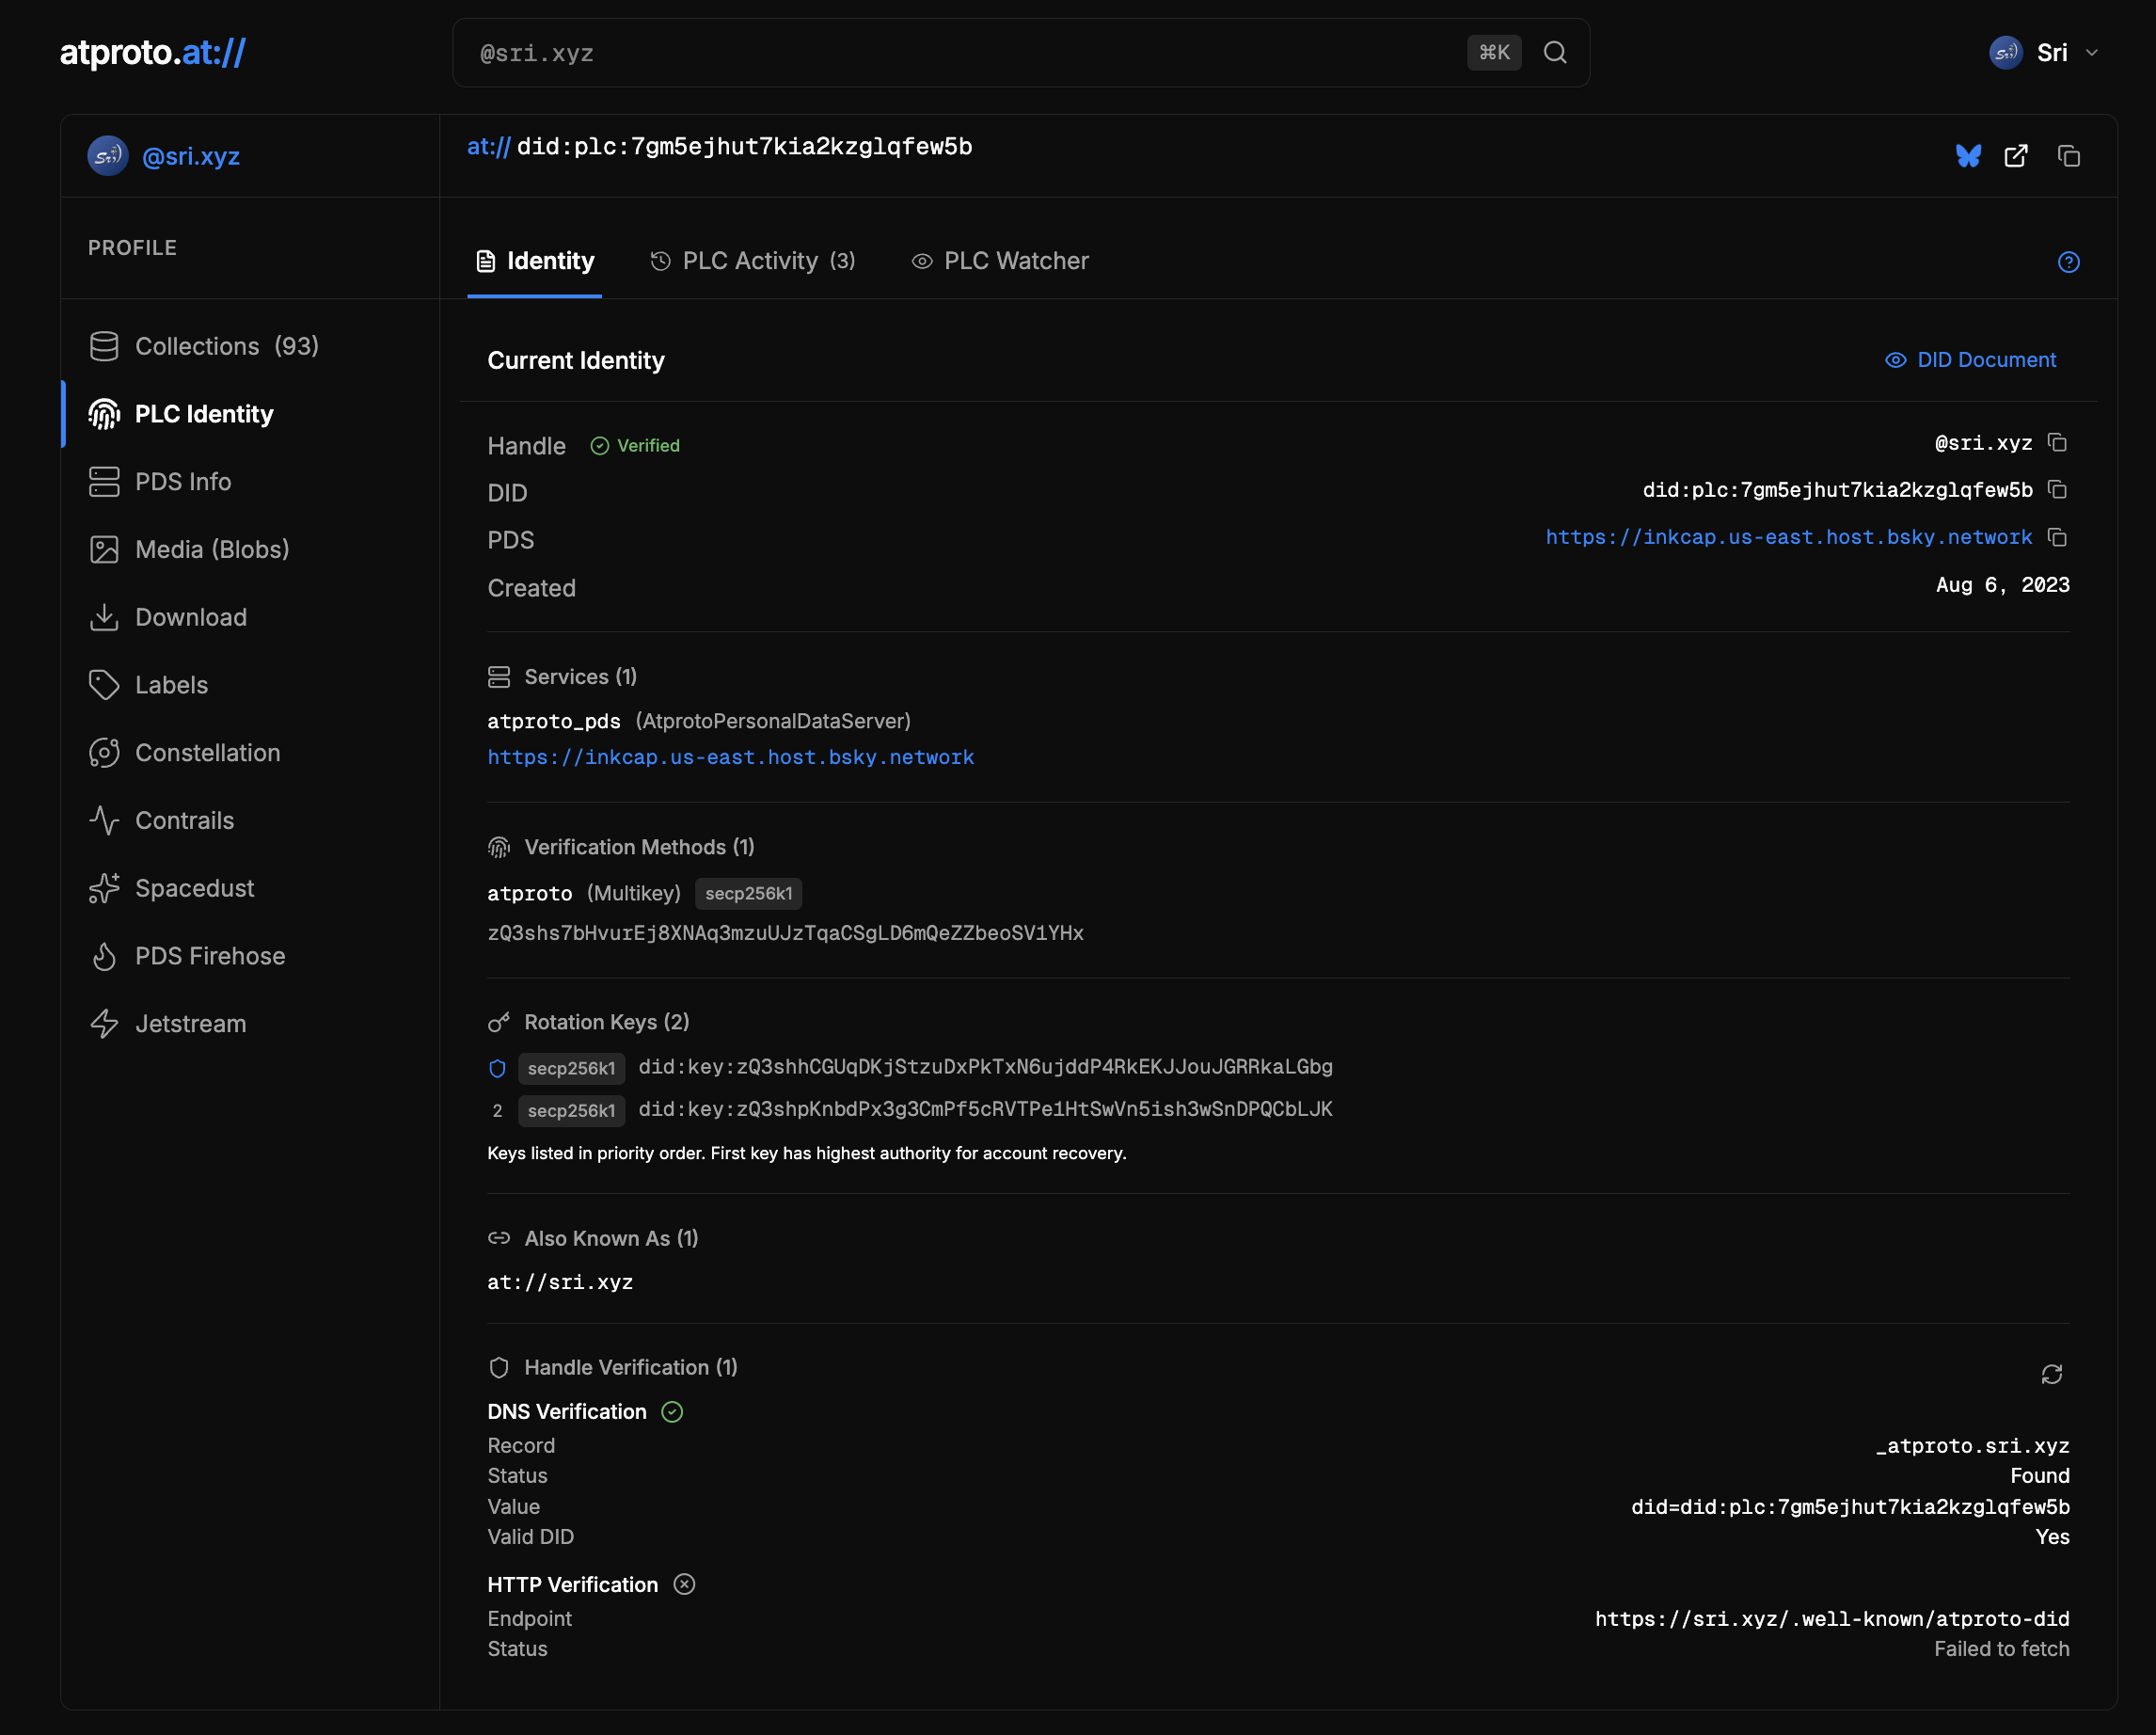Copy the at:// DID with header copy icon
The width and height of the screenshot is (2156, 1735).
(2068, 156)
